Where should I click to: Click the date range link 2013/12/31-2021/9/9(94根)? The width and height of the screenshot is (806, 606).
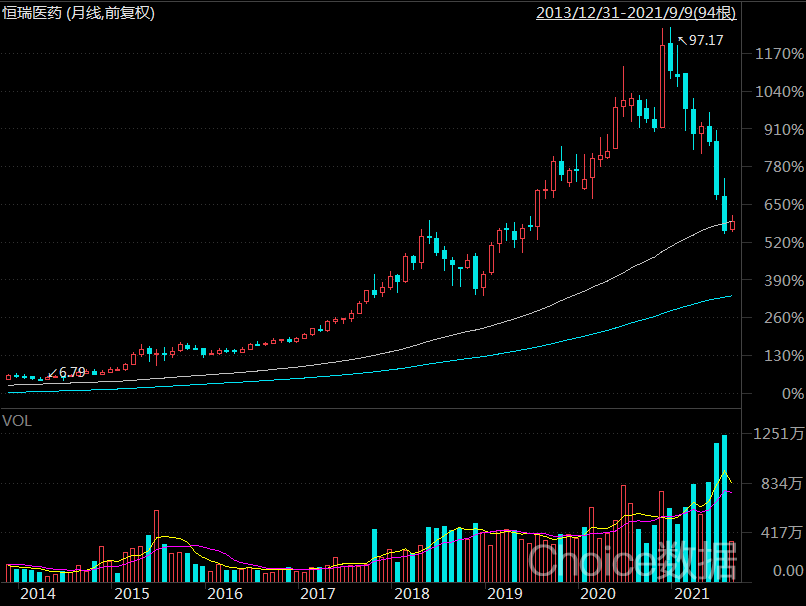pyautogui.click(x=636, y=12)
